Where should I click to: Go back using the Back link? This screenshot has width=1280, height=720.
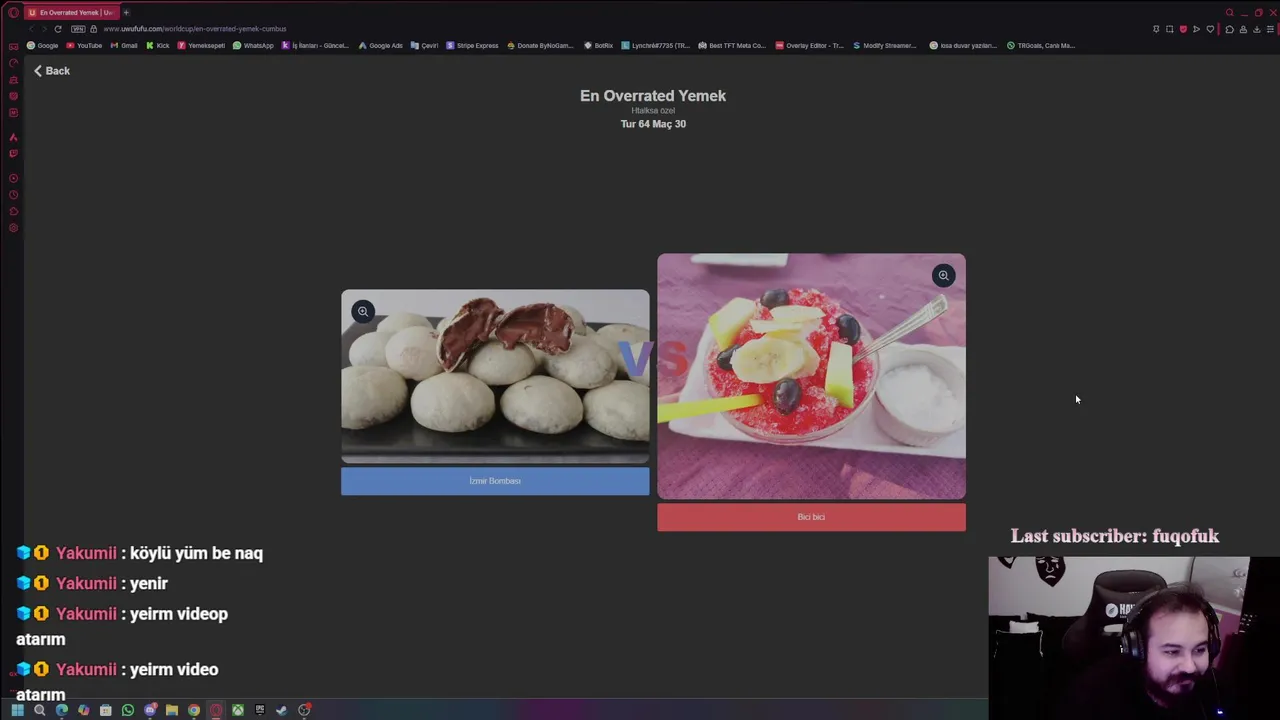(51, 71)
